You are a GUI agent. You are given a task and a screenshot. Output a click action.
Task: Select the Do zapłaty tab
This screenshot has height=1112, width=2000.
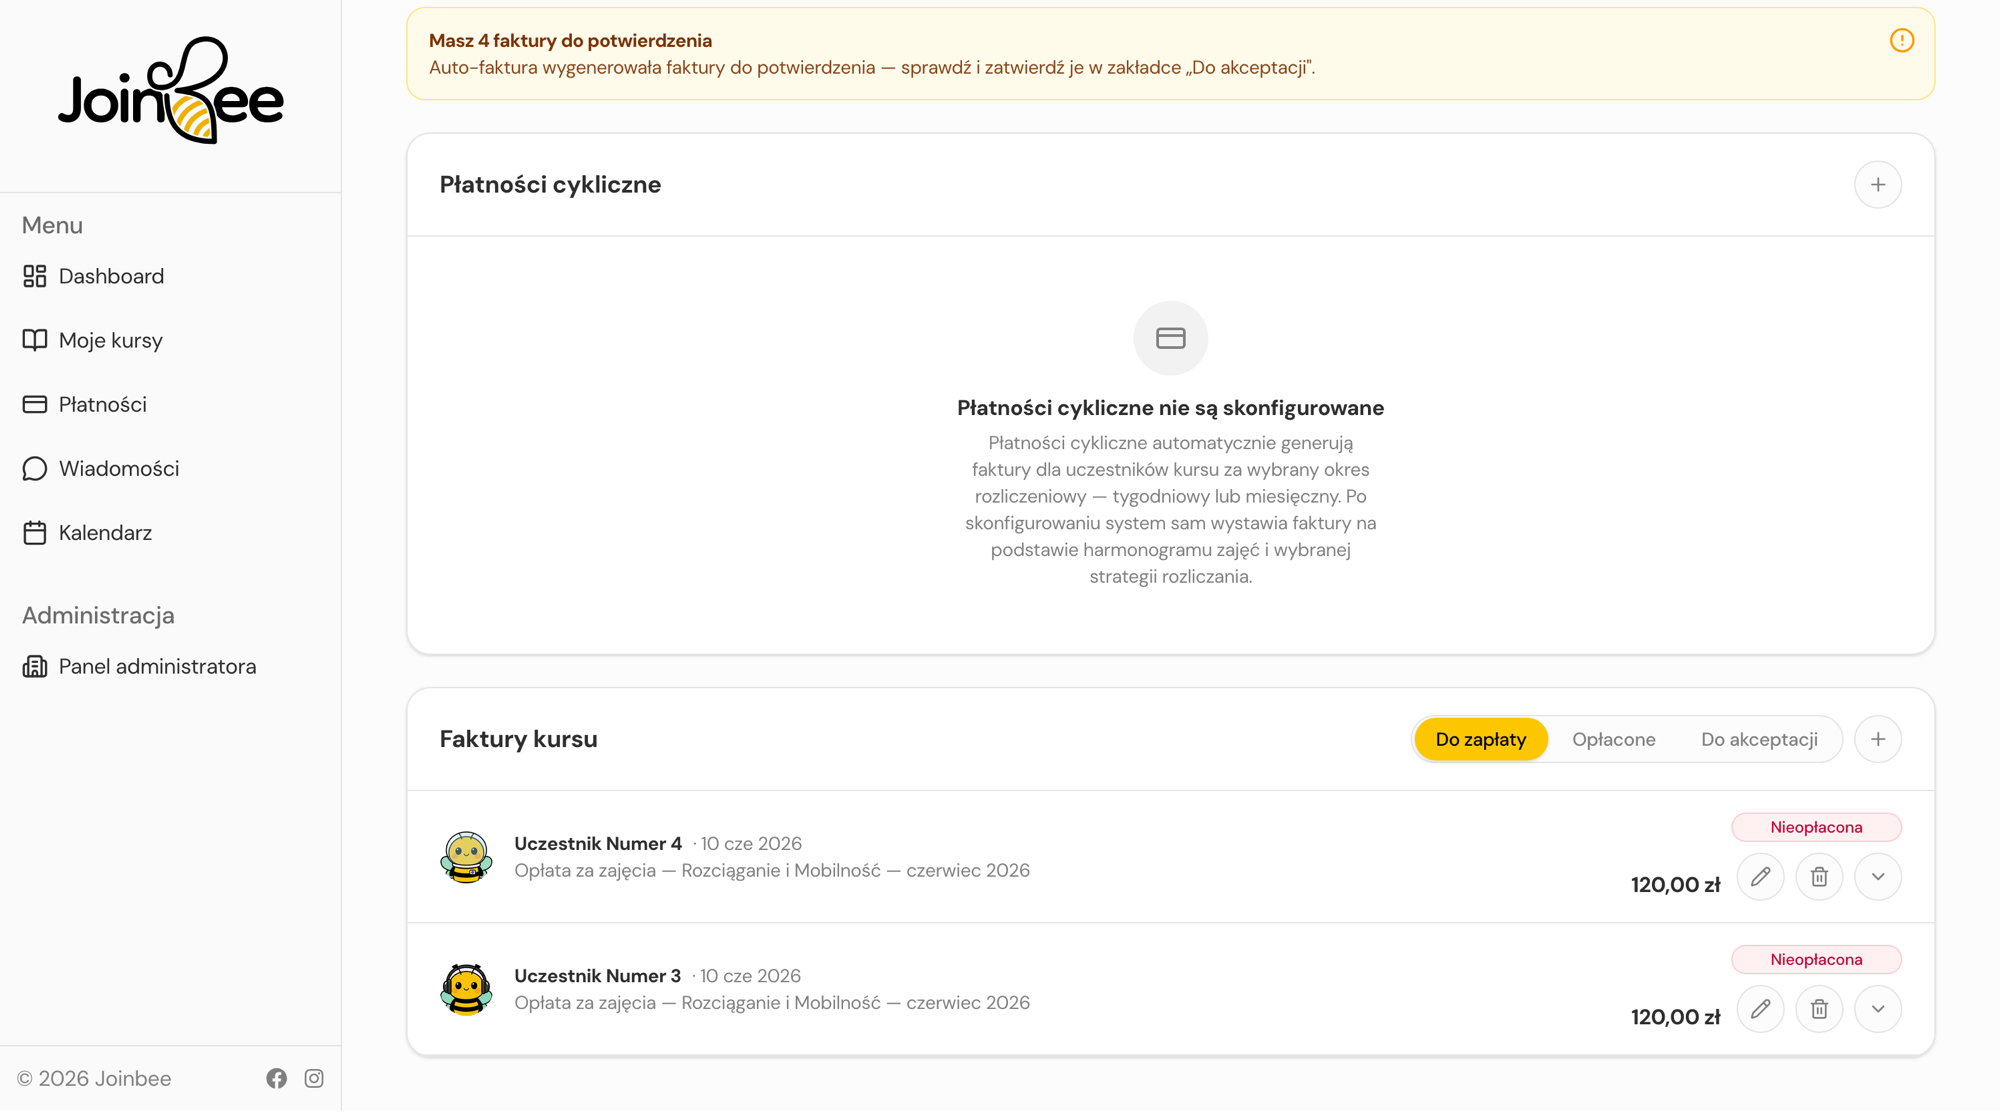[1481, 739]
